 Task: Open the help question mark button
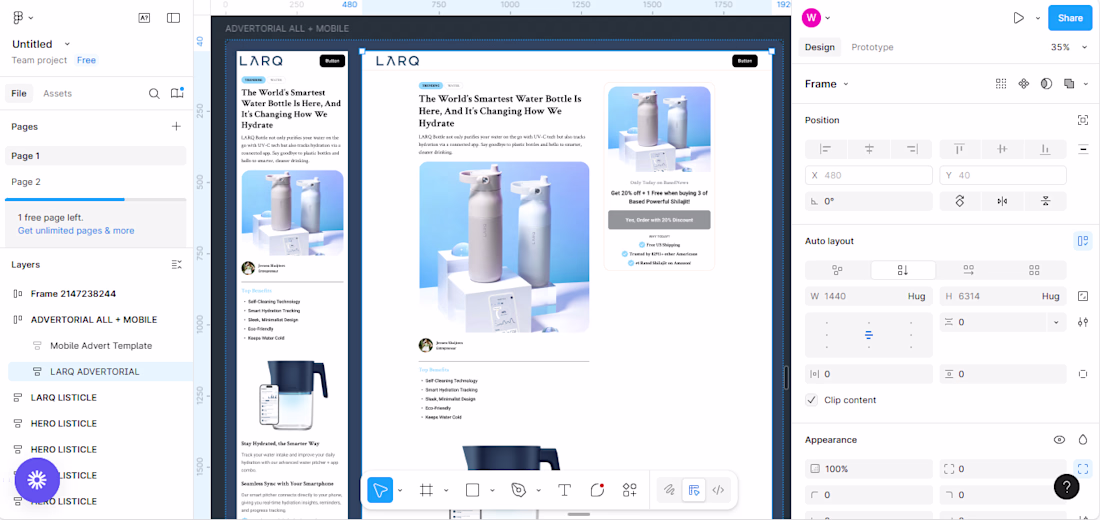[x=1066, y=486]
